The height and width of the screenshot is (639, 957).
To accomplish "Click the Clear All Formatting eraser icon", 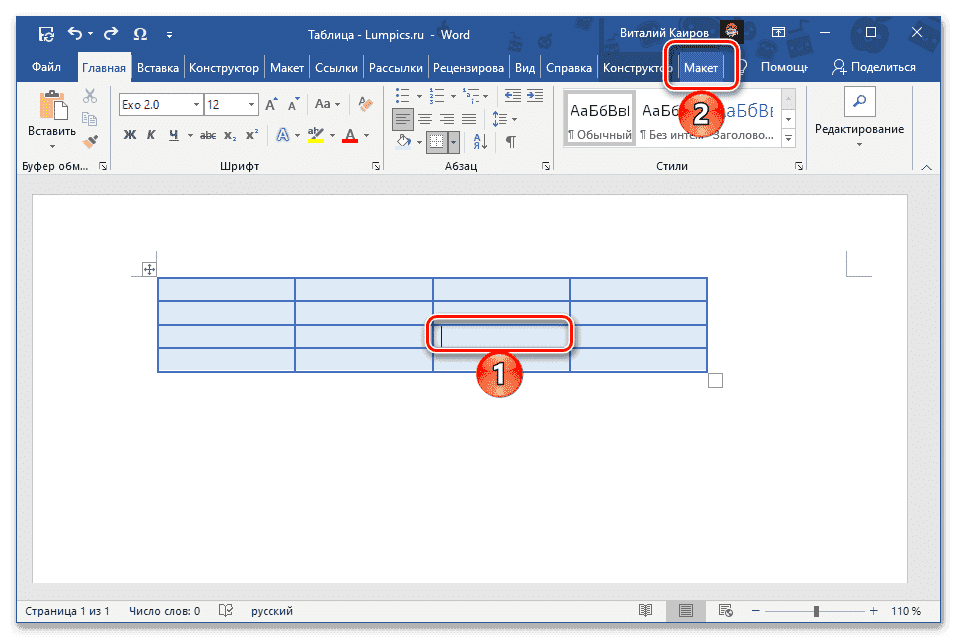I will 366,104.
